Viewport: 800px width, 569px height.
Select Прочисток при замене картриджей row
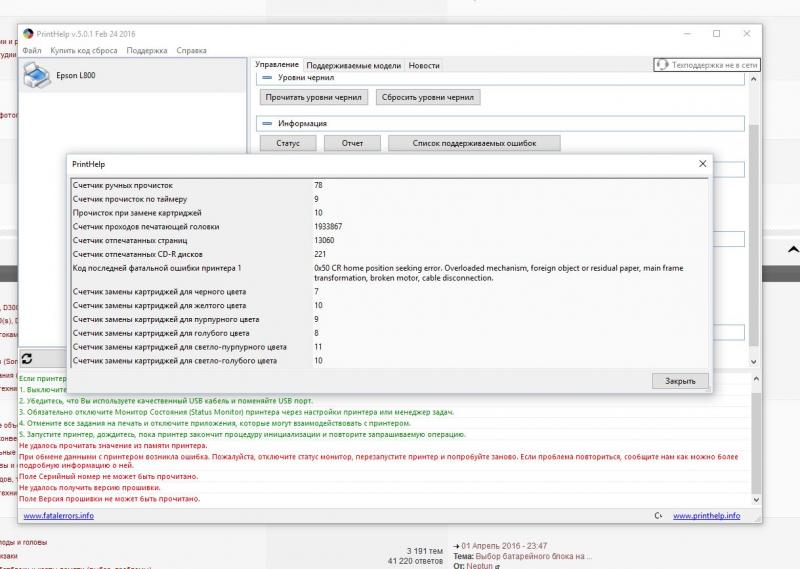pos(390,213)
